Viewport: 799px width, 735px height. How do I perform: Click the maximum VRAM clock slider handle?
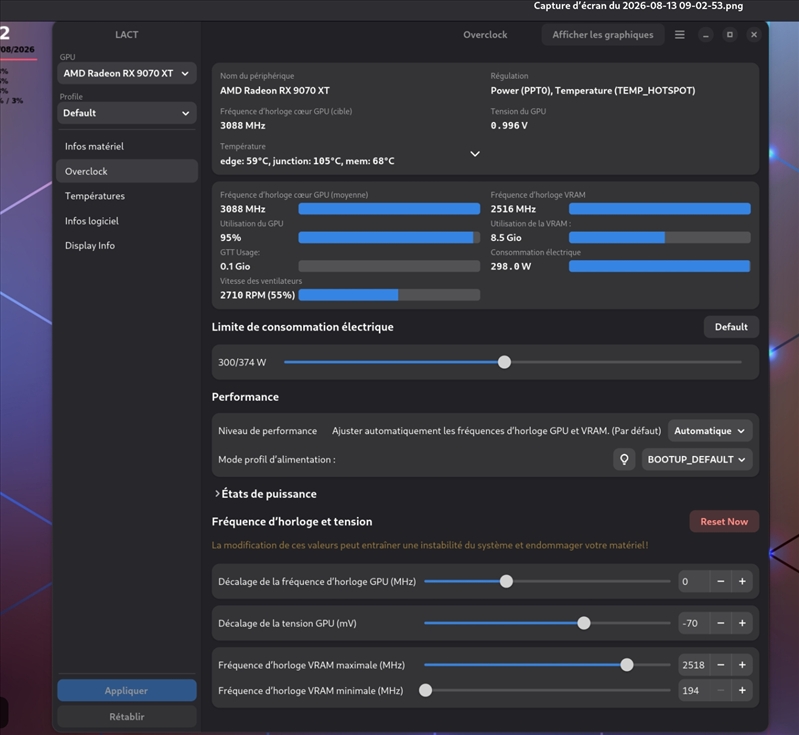coord(627,665)
